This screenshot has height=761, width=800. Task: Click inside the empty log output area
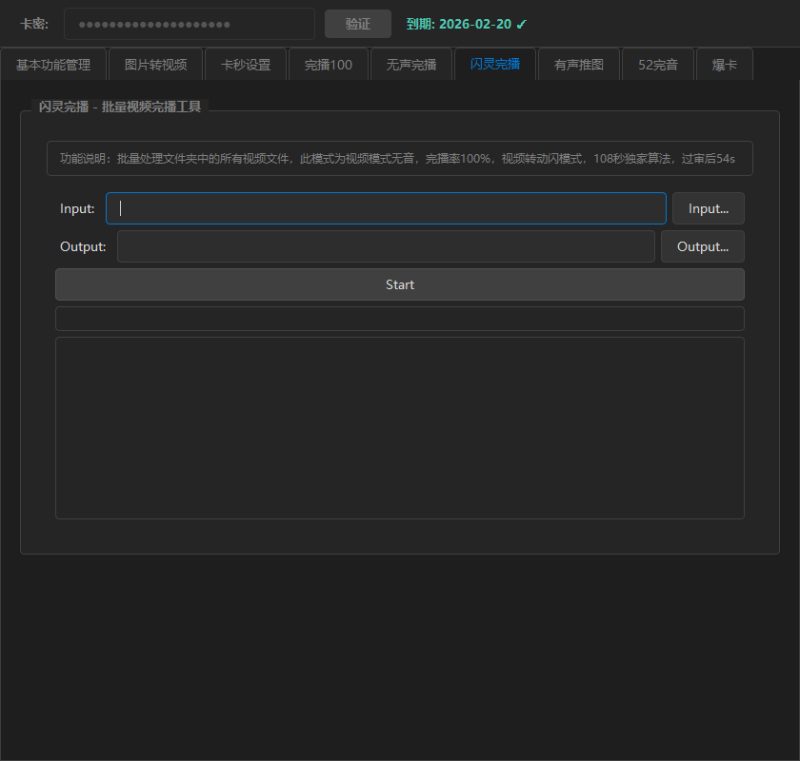(x=399, y=428)
